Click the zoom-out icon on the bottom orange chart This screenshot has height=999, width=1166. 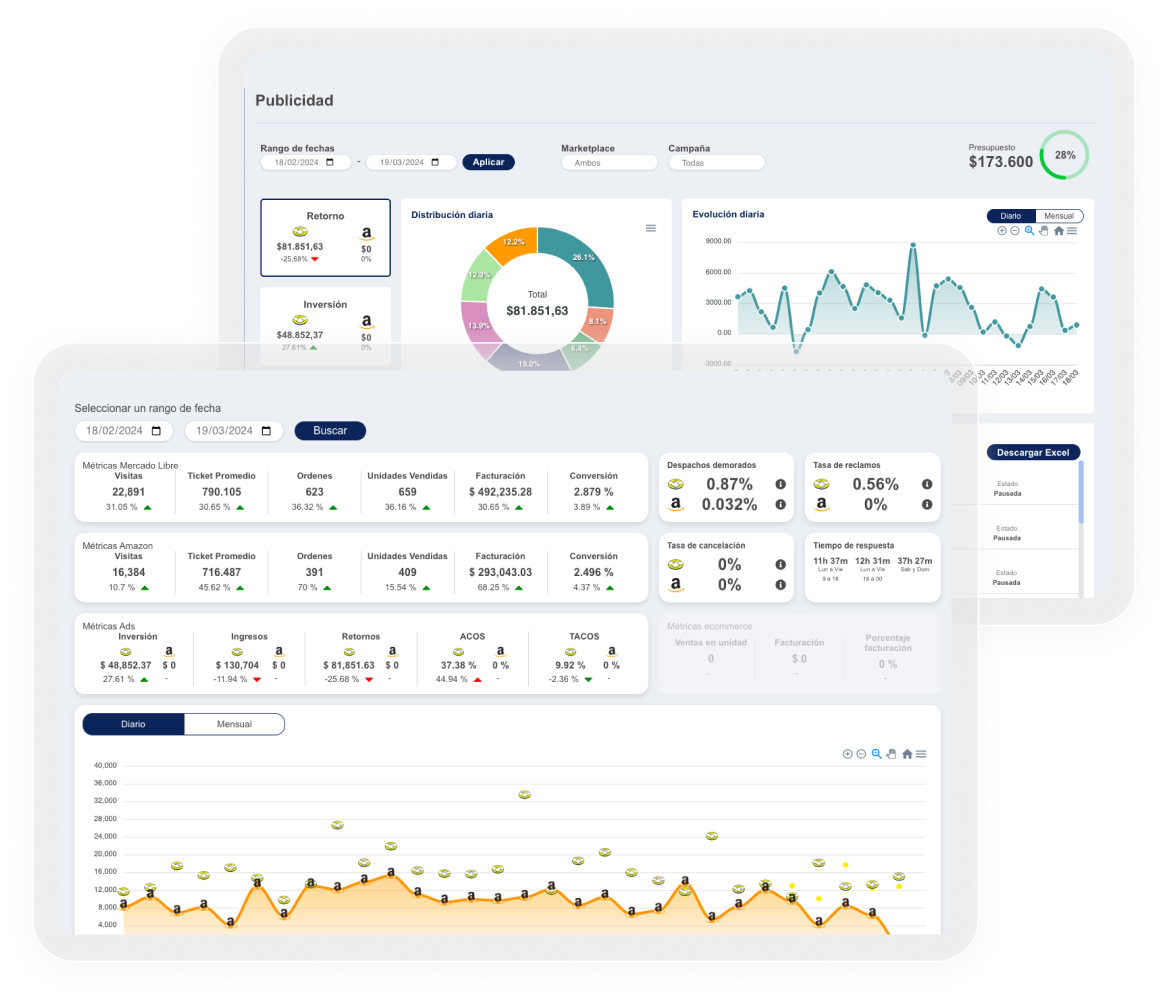click(x=861, y=754)
